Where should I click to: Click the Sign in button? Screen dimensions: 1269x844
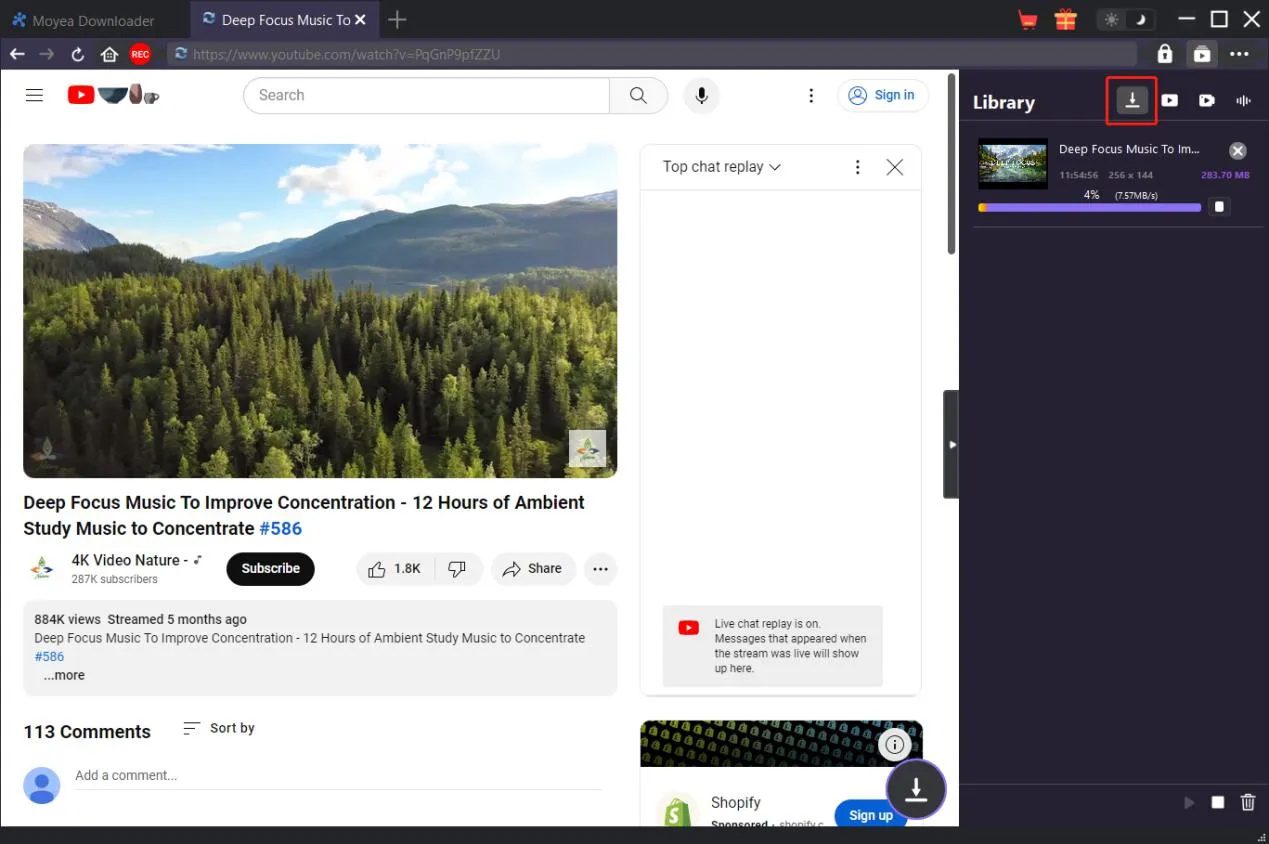tap(882, 95)
